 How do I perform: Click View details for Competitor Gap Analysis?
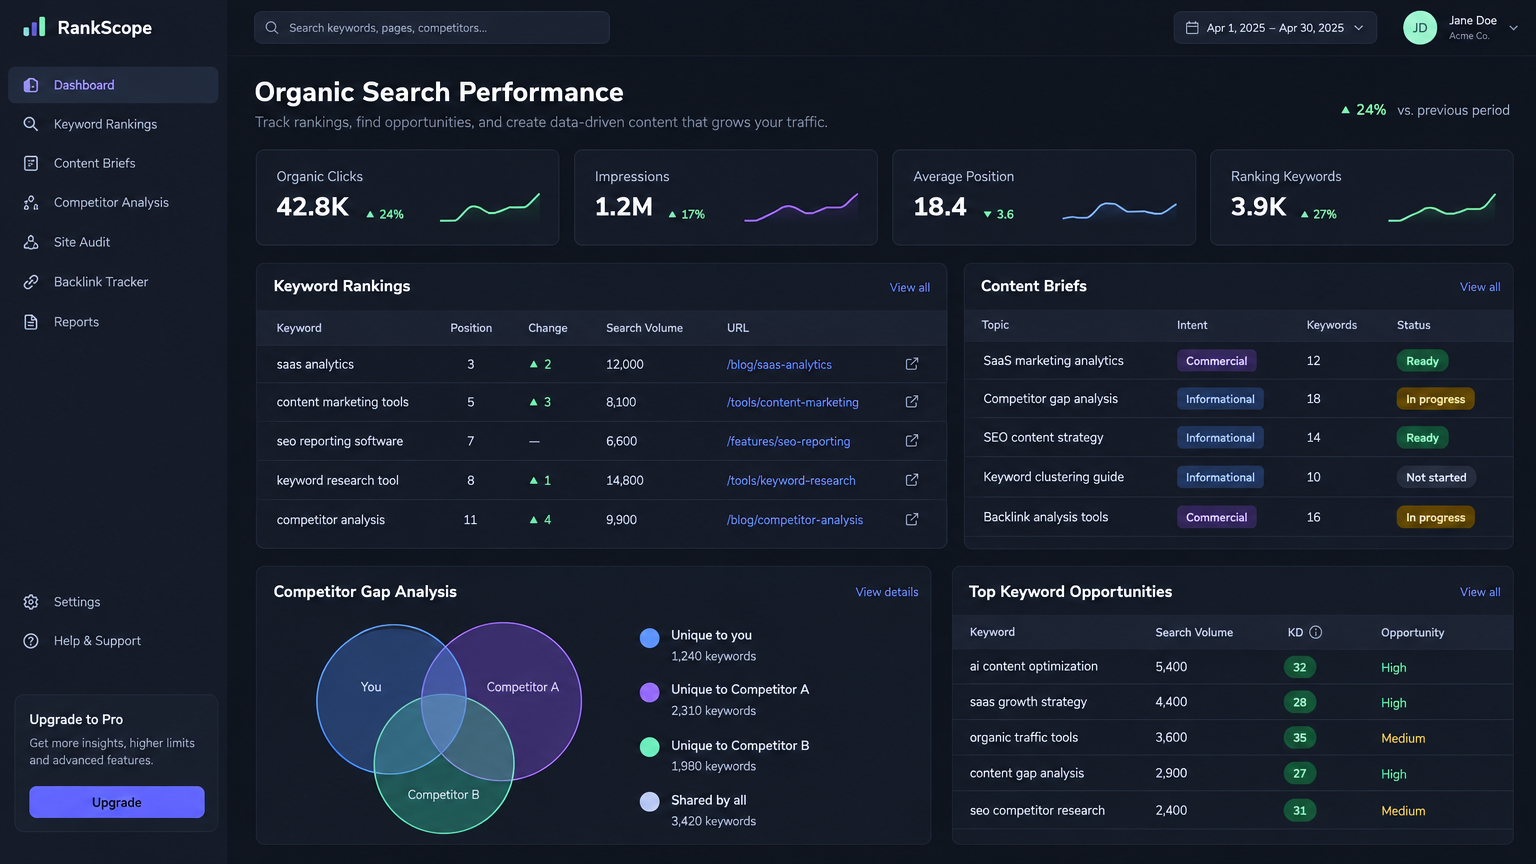(x=887, y=592)
